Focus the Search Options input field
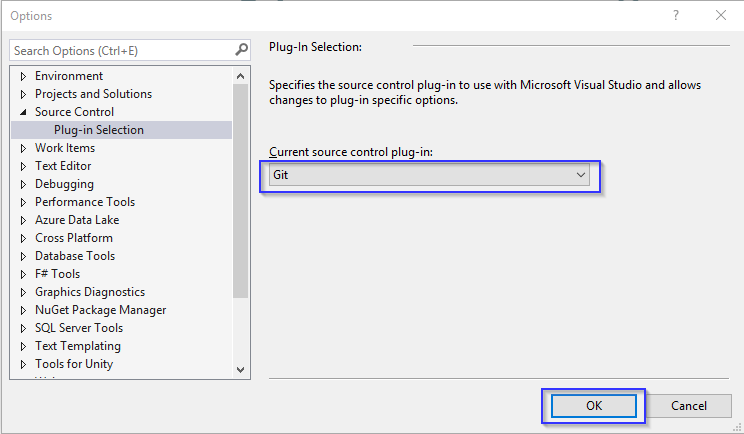 [120, 50]
